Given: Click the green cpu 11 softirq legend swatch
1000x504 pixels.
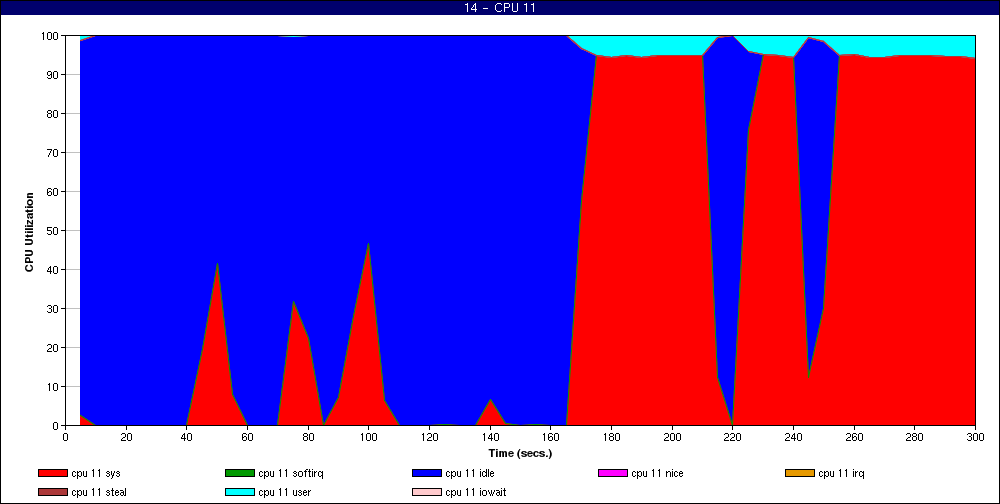Looking at the screenshot, I should [x=240, y=473].
